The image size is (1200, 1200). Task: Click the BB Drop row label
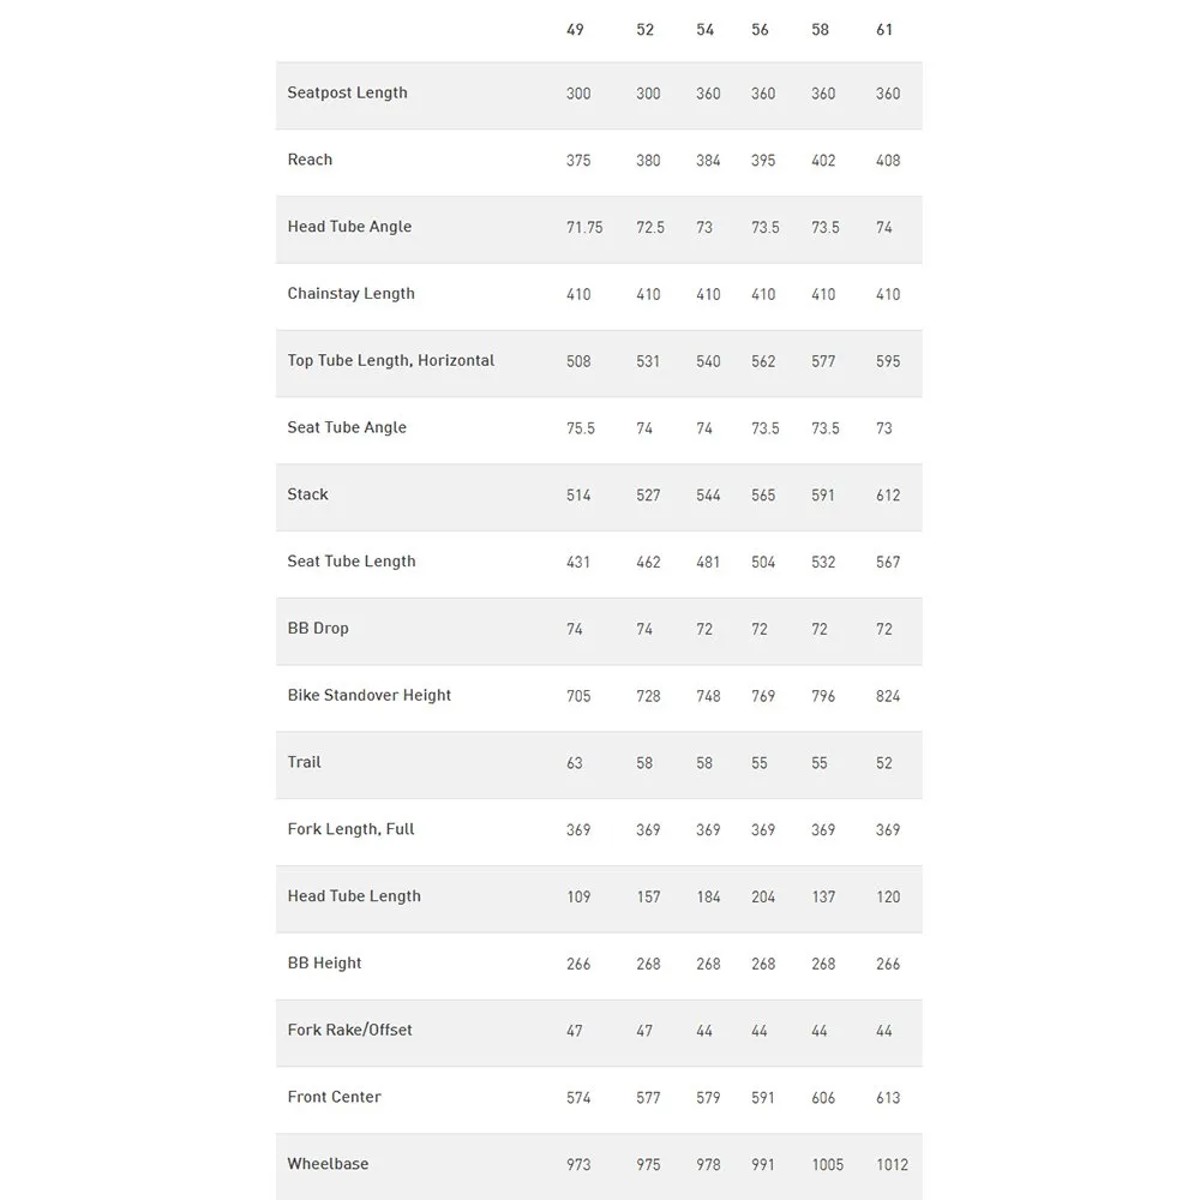[318, 629]
